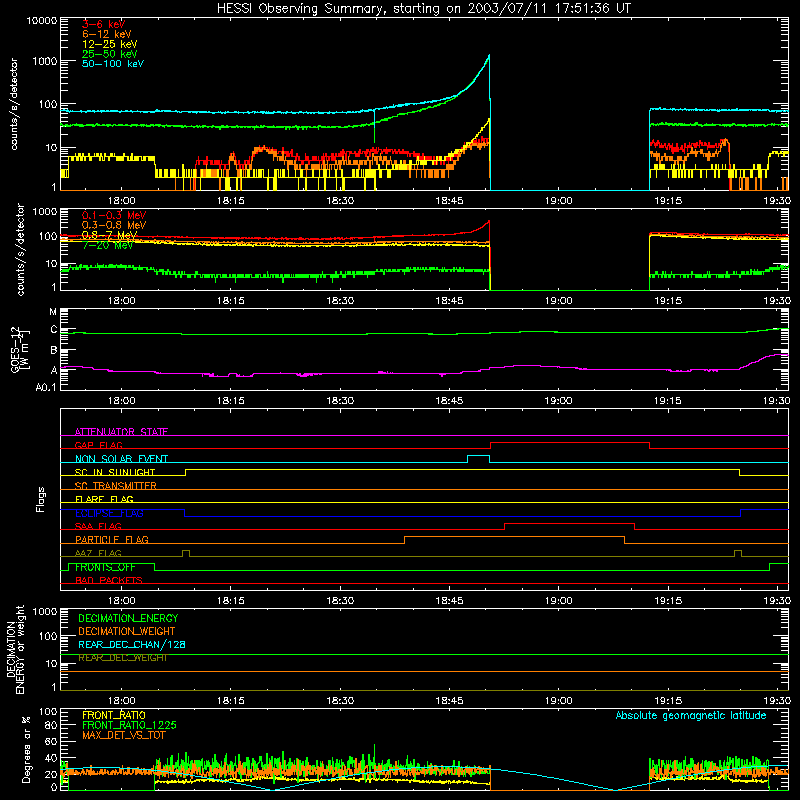Click the '0.1-0.3 MeV' legend label
The image size is (800, 800).
114,215
